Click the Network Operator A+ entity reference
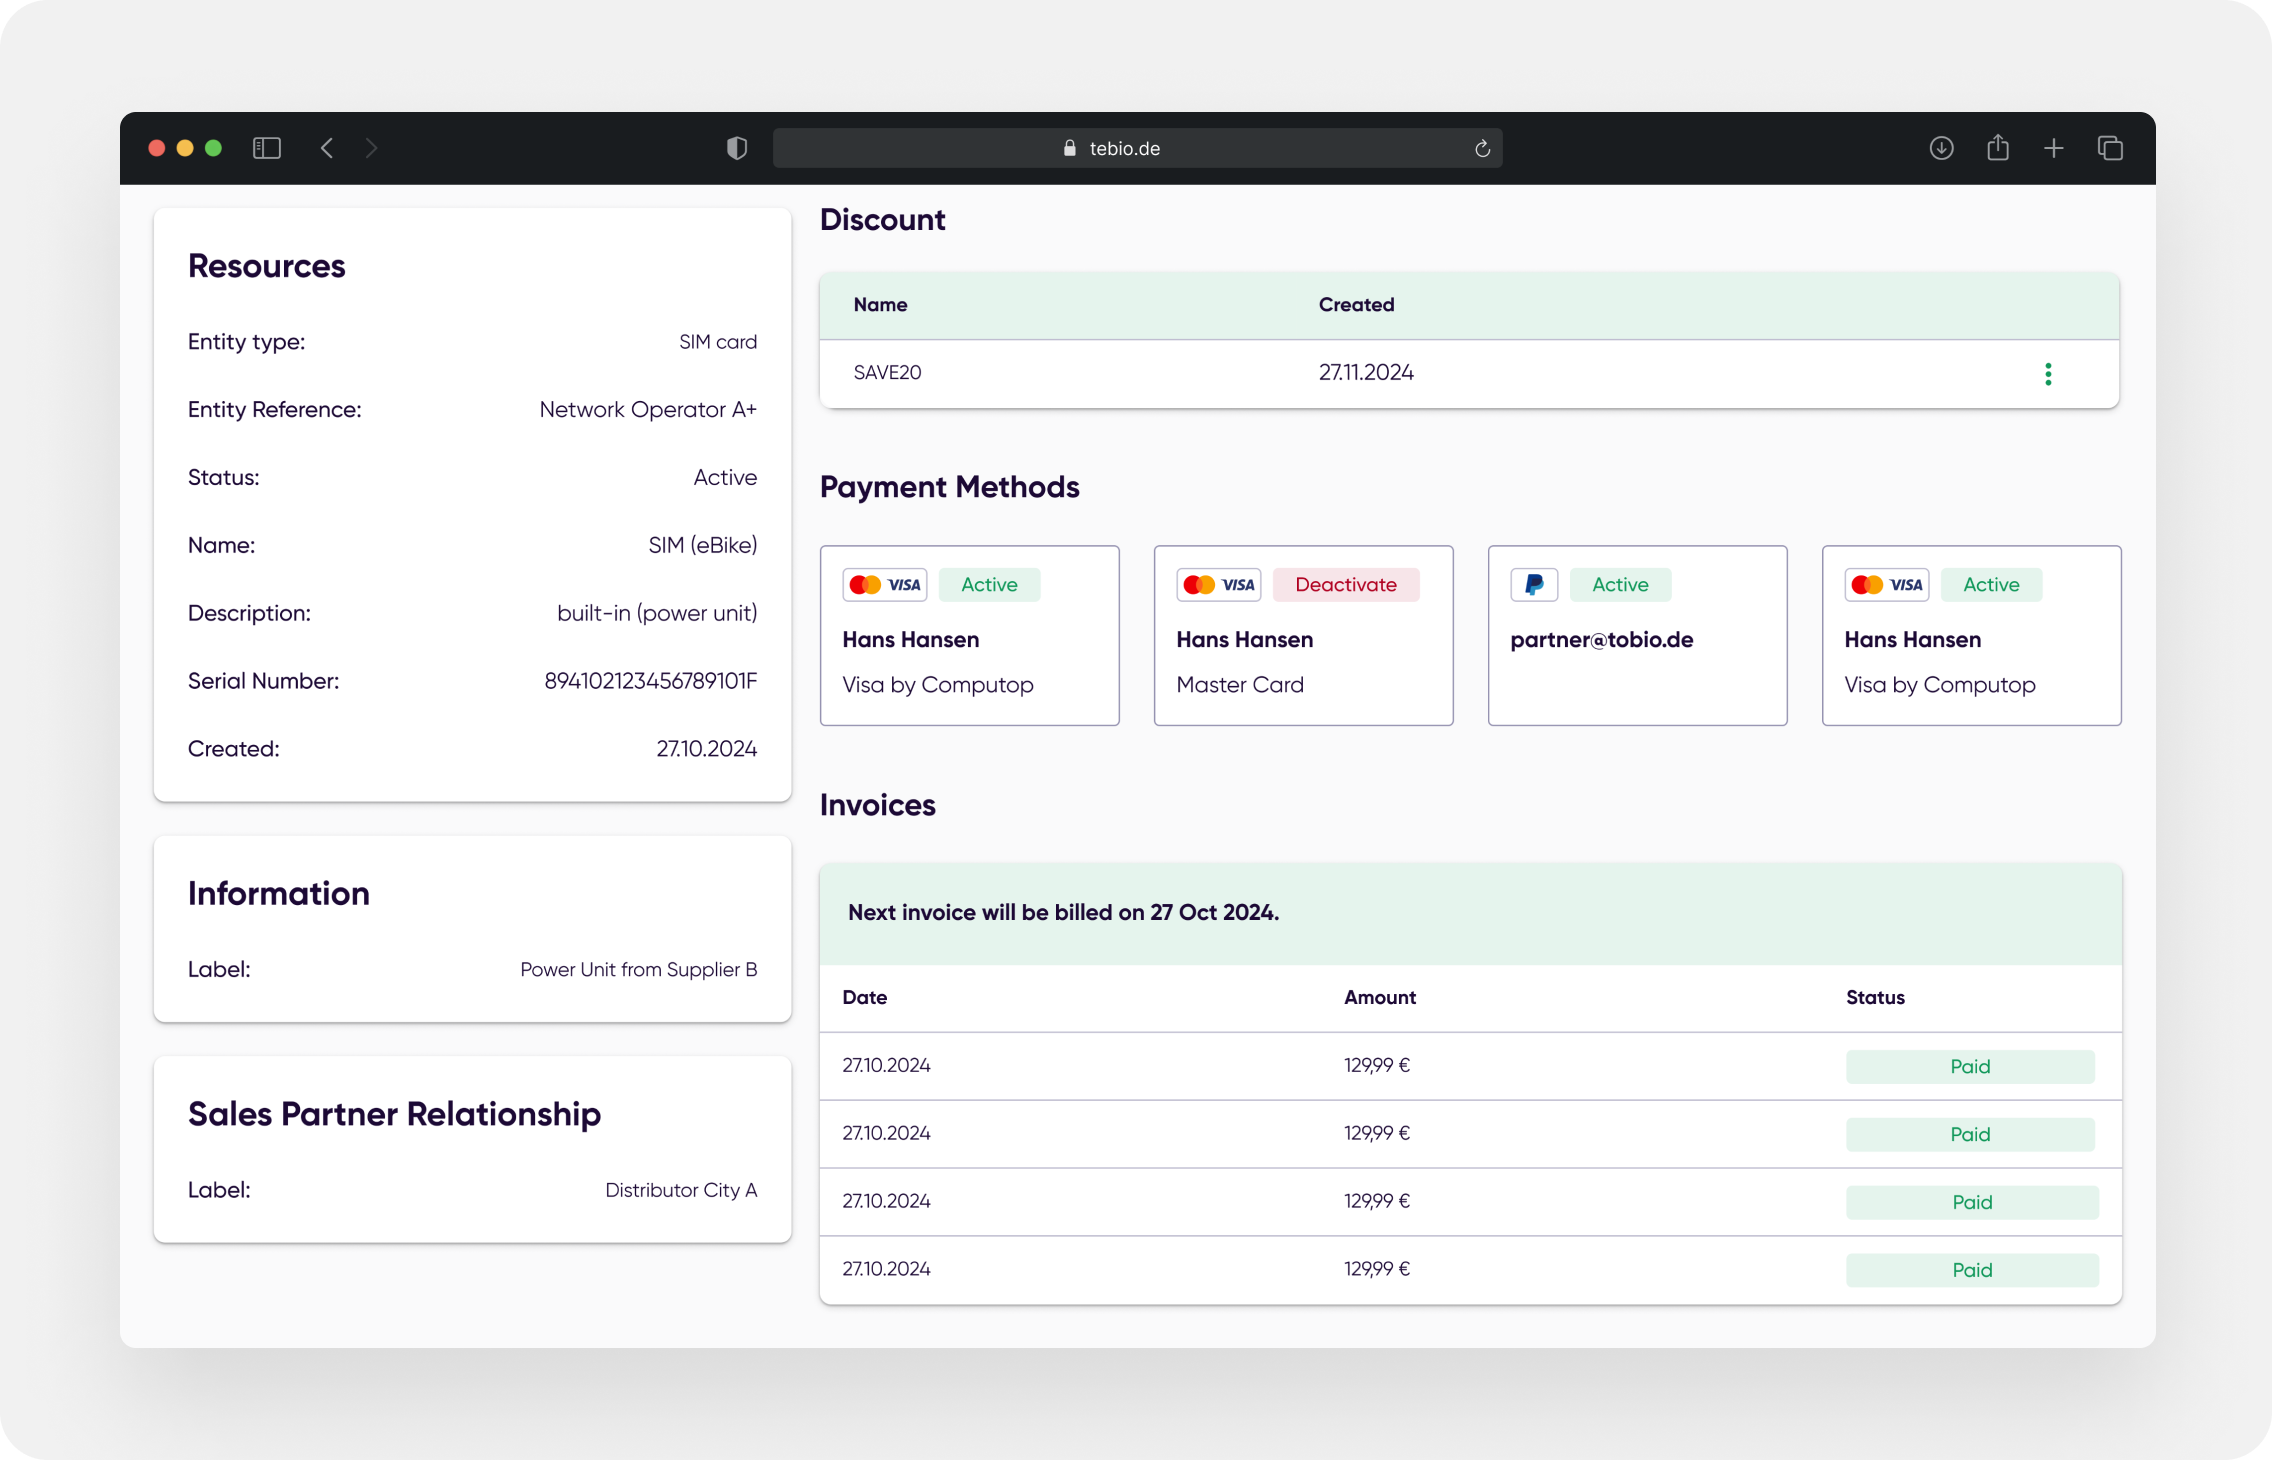This screenshot has width=2272, height=1460. 648,410
